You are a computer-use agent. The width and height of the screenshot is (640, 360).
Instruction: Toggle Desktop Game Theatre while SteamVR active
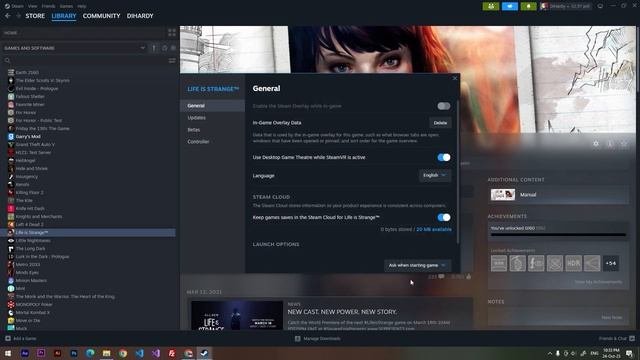(444, 157)
